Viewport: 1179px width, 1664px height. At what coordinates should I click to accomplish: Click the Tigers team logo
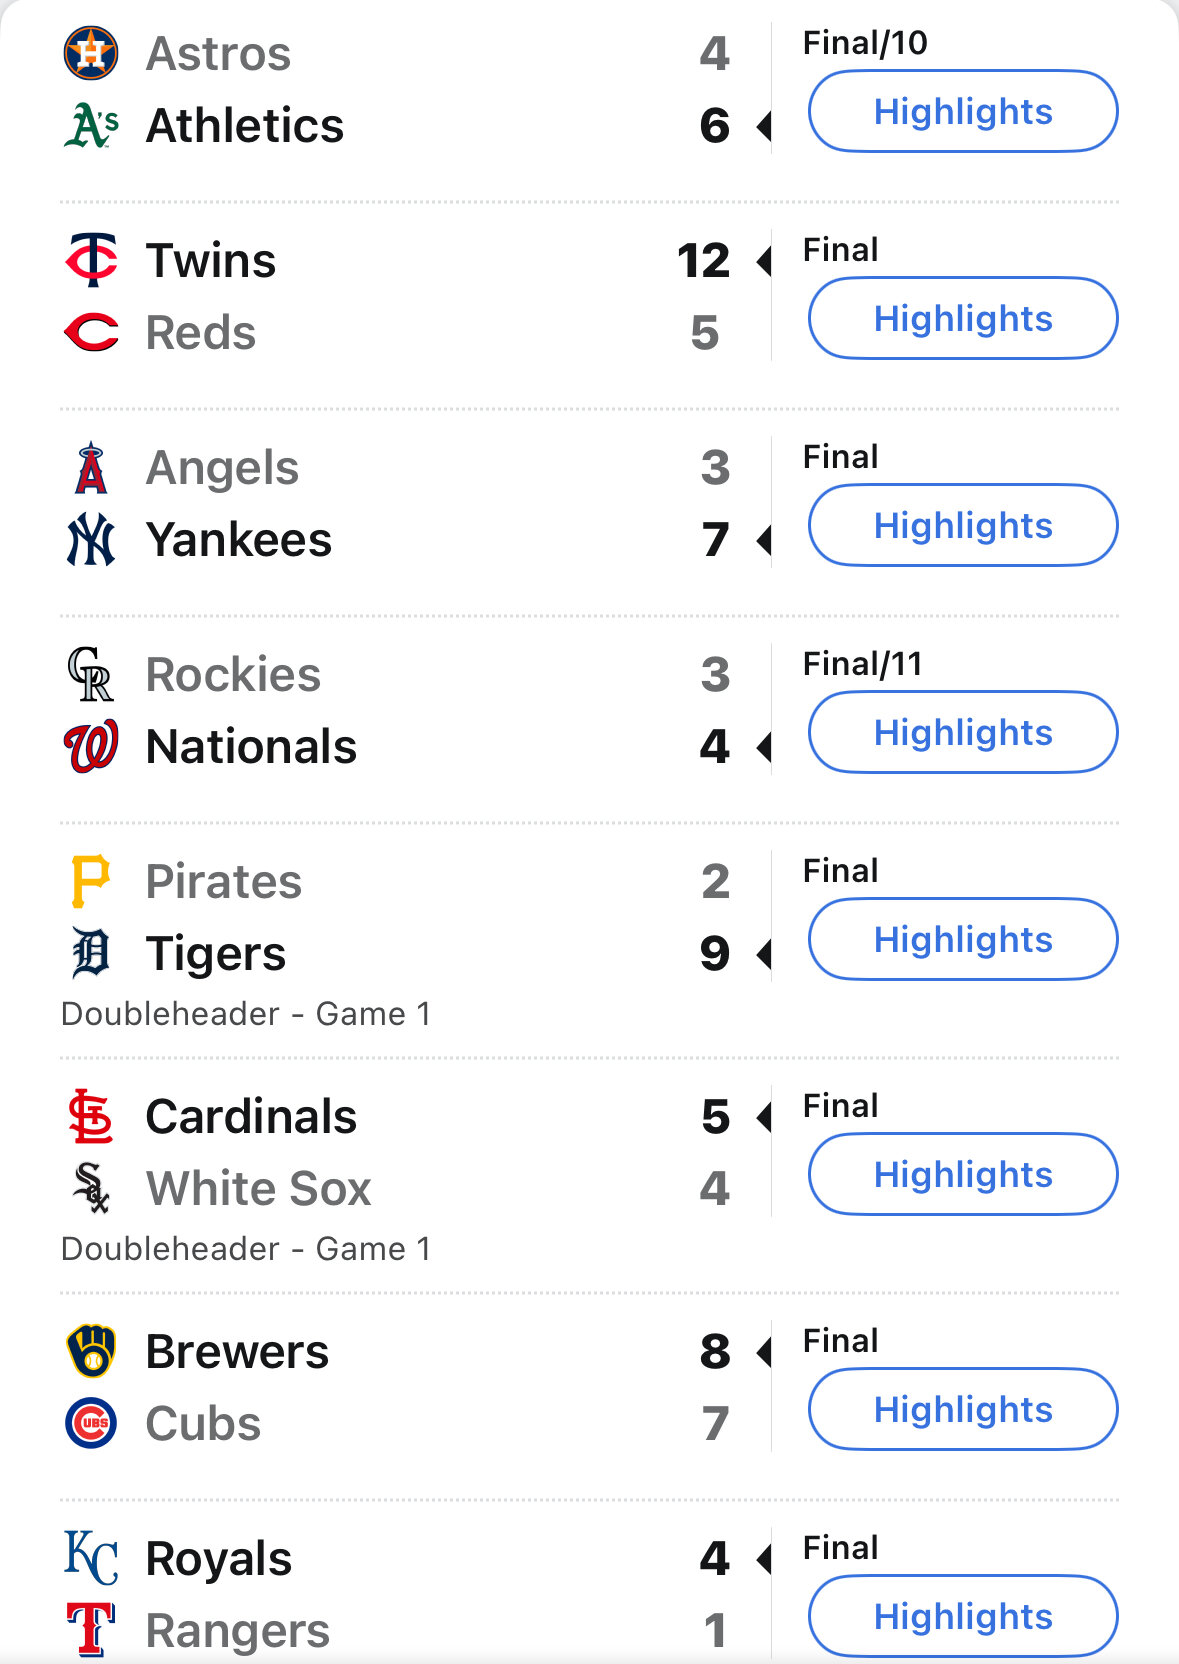point(91,953)
